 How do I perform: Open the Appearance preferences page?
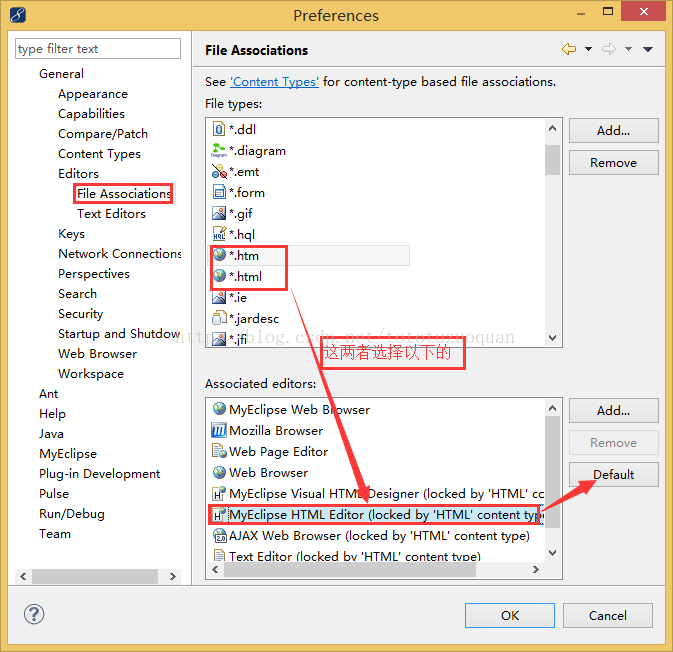pos(93,94)
